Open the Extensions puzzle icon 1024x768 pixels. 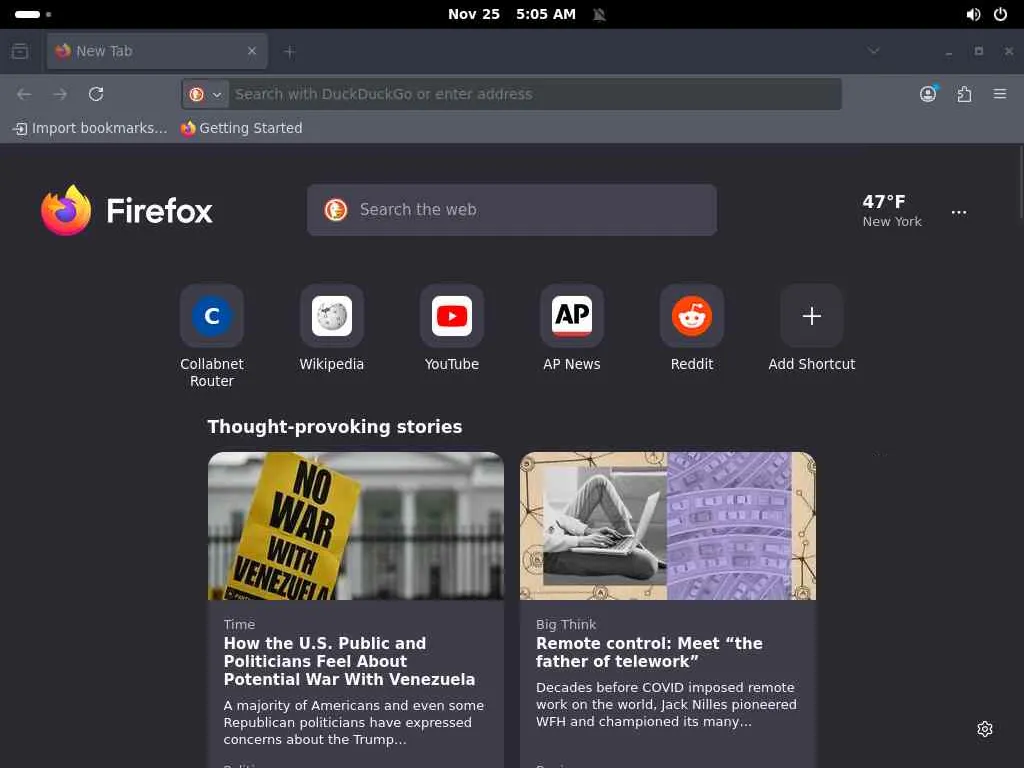(964, 94)
